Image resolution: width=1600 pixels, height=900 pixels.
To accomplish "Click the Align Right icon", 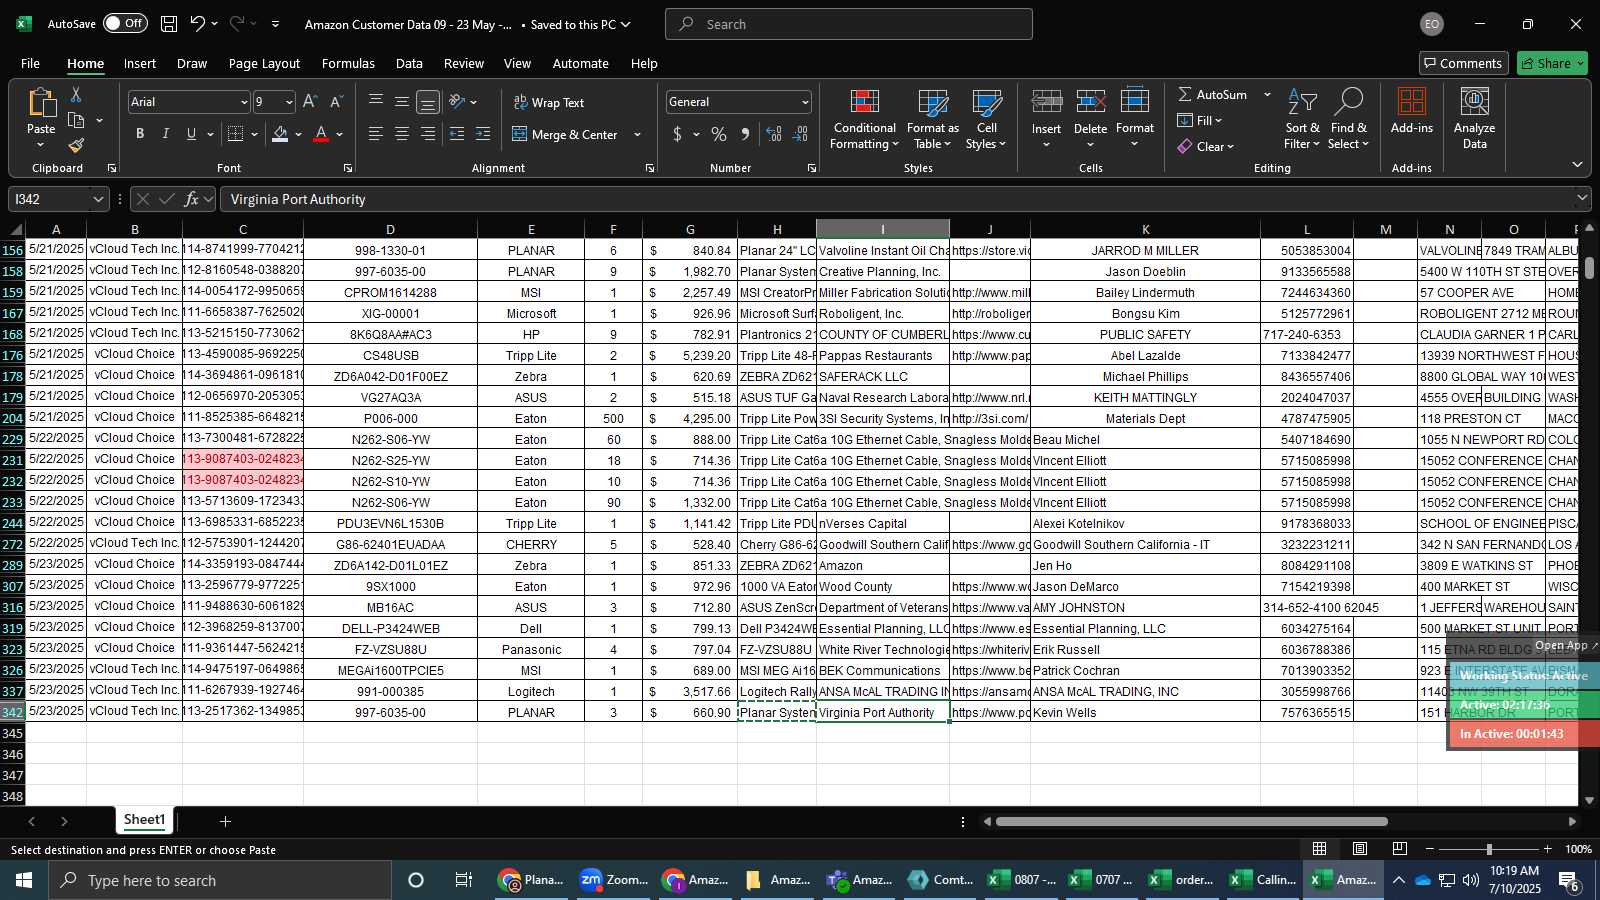I will click(x=428, y=134).
